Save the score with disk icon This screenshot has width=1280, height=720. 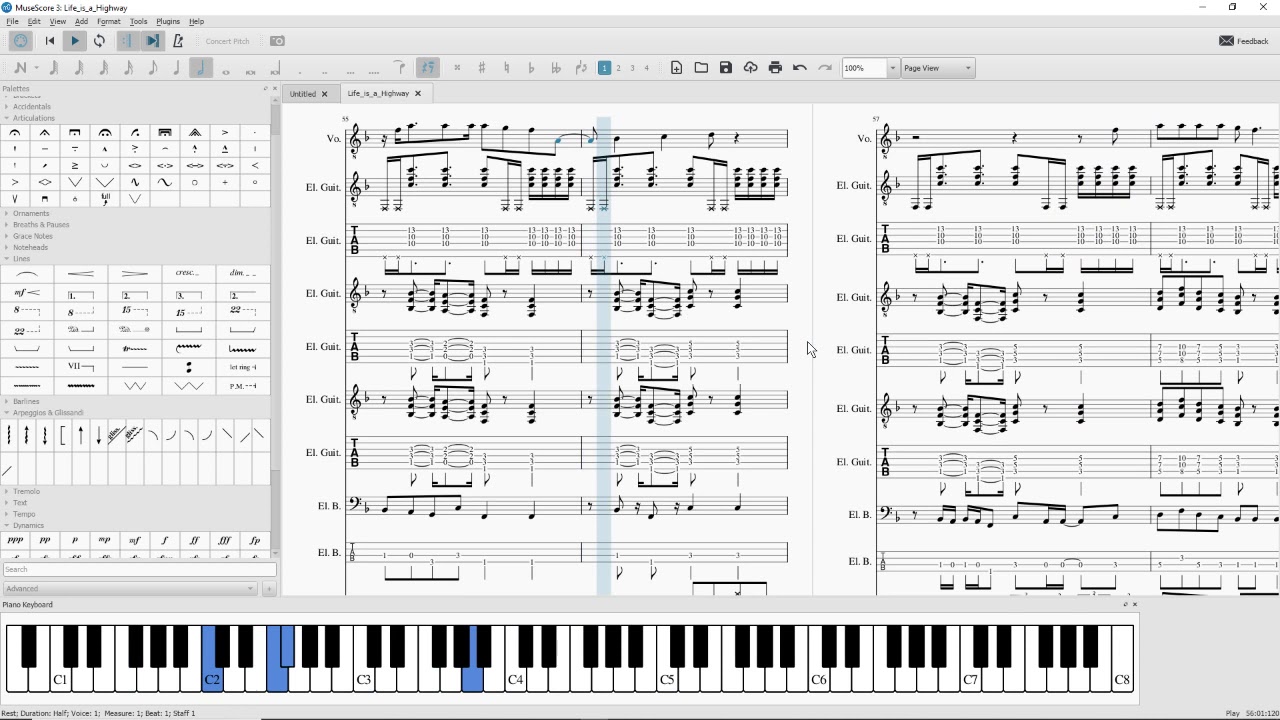click(726, 68)
